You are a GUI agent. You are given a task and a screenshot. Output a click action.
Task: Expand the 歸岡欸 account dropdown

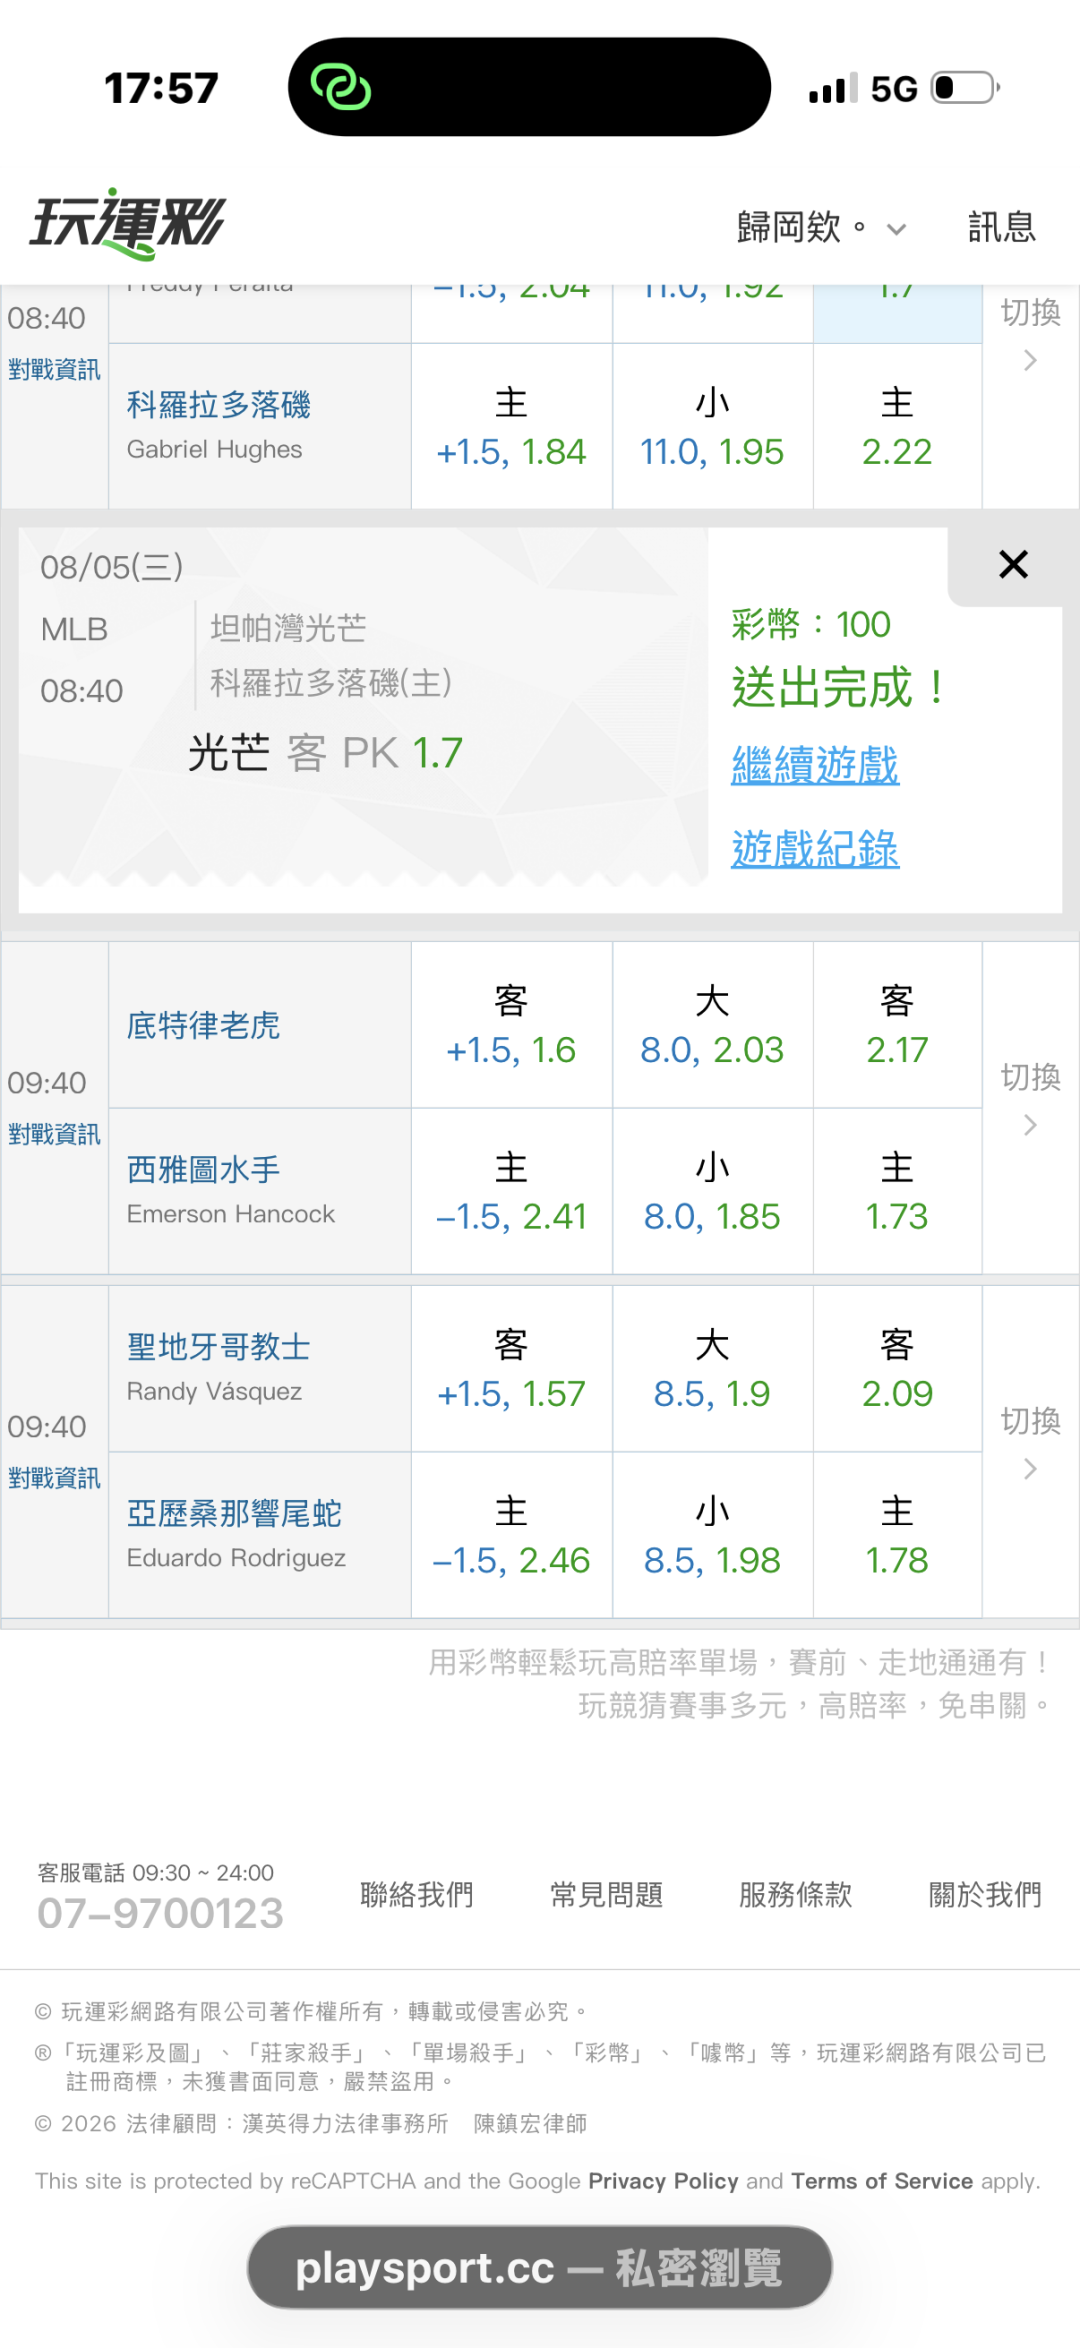click(821, 228)
